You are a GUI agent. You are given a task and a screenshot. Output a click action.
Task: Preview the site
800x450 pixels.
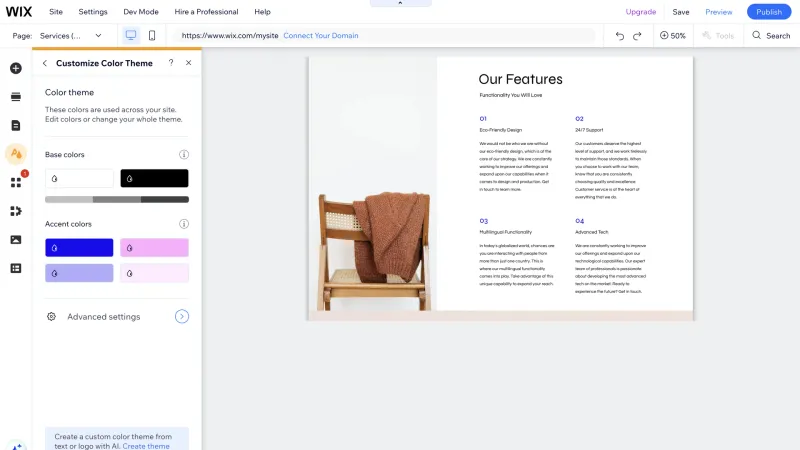click(x=718, y=12)
